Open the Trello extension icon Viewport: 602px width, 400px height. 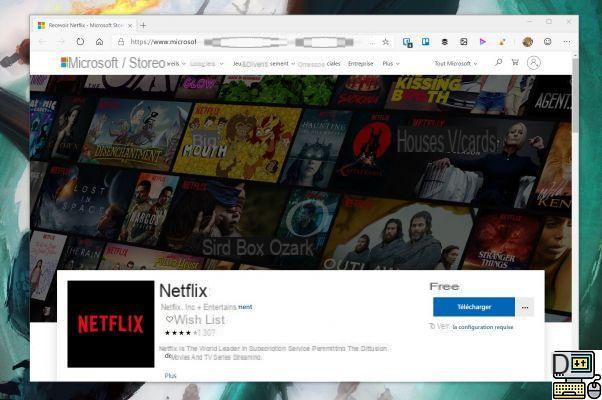[x=426, y=41]
